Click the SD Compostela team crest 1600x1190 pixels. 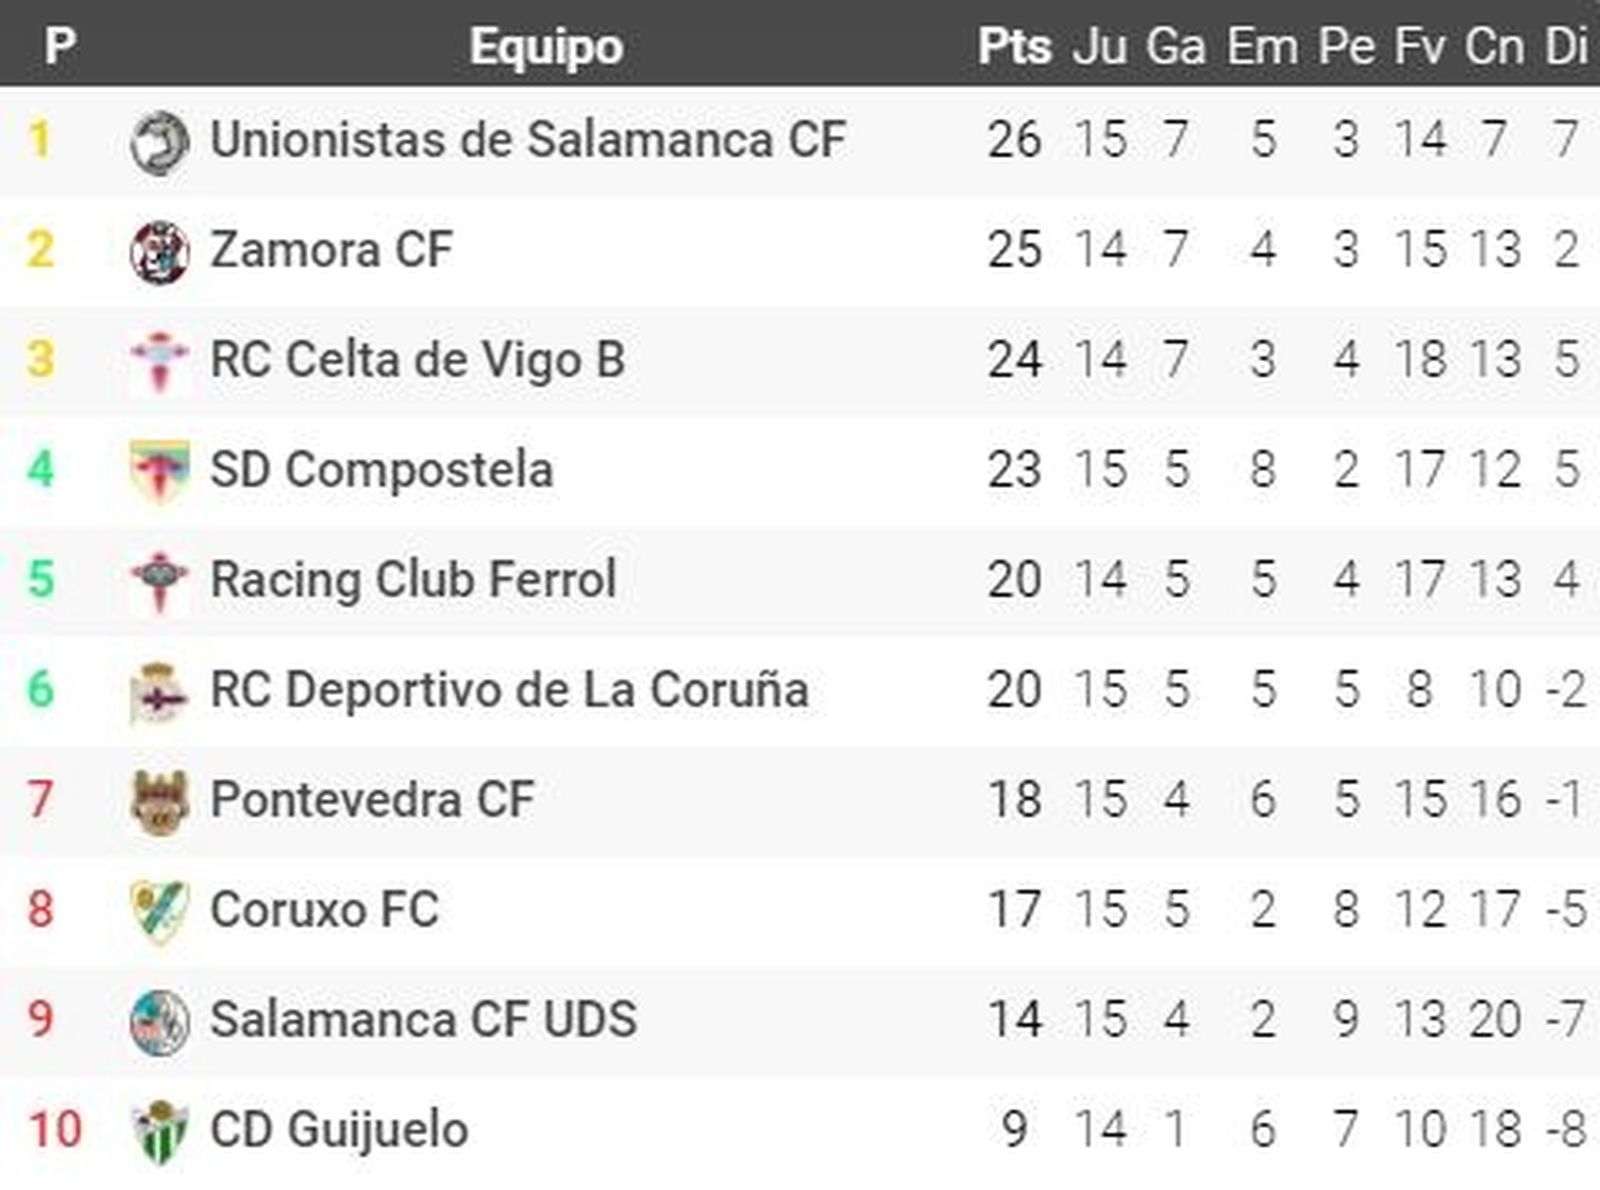pyautogui.click(x=159, y=471)
